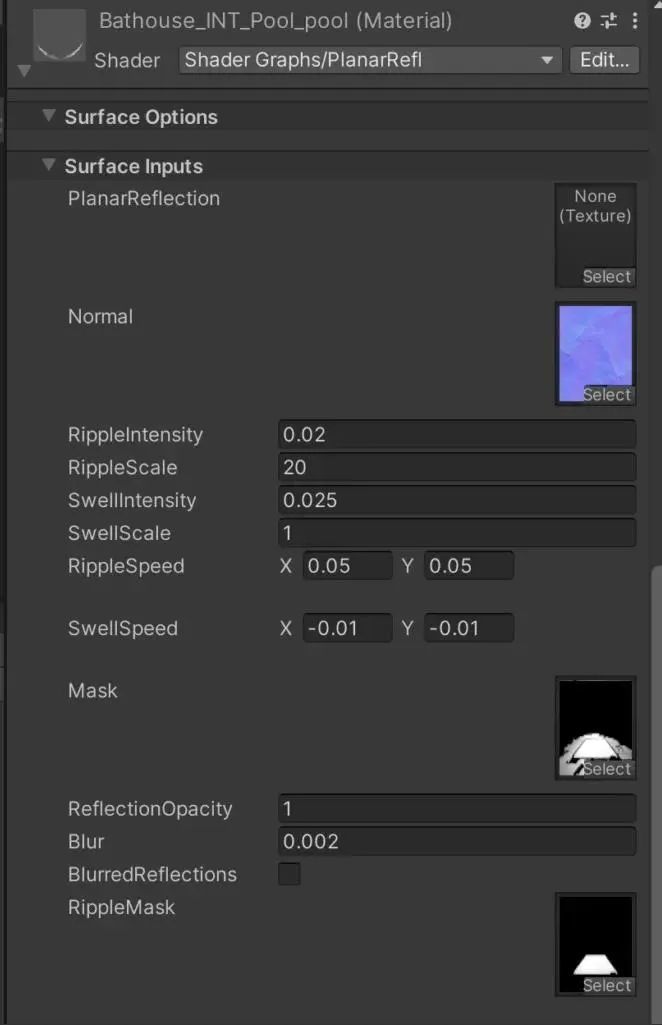Click the SwellSpeed Y field
Image resolution: width=662 pixels, height=1025 pixels.
click(469, 628)
